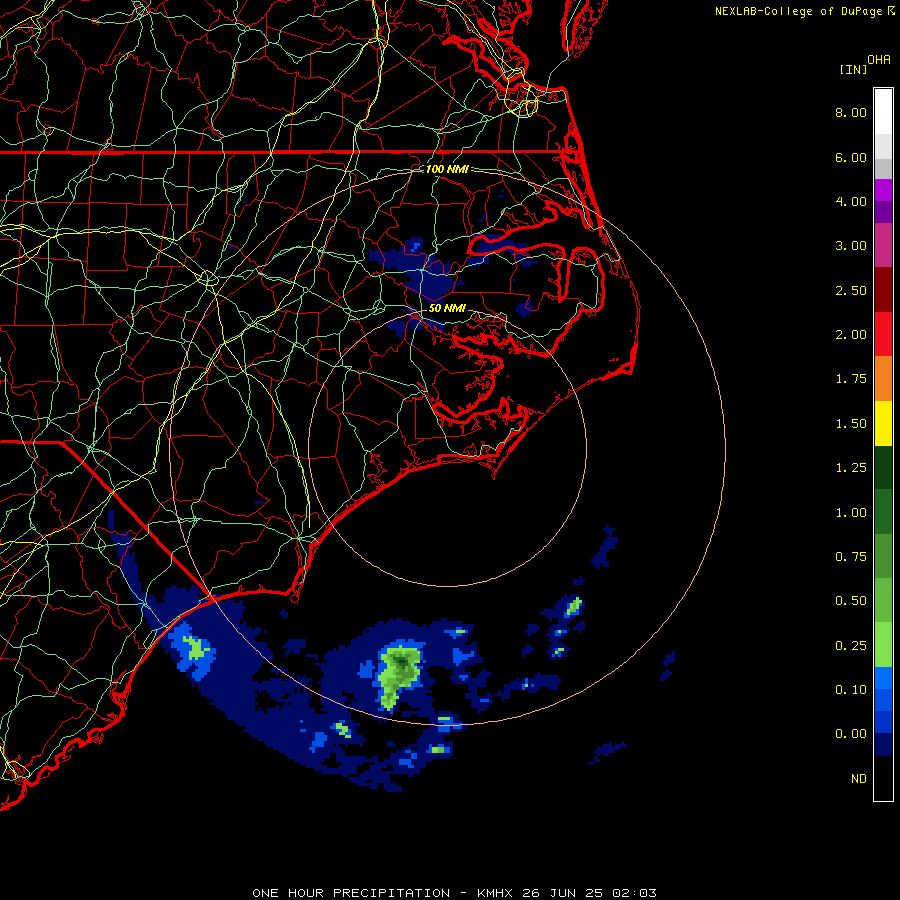Viewport: 900px width, 900px height.
Task: Click the [IN] units label
Action: point(853,69)
